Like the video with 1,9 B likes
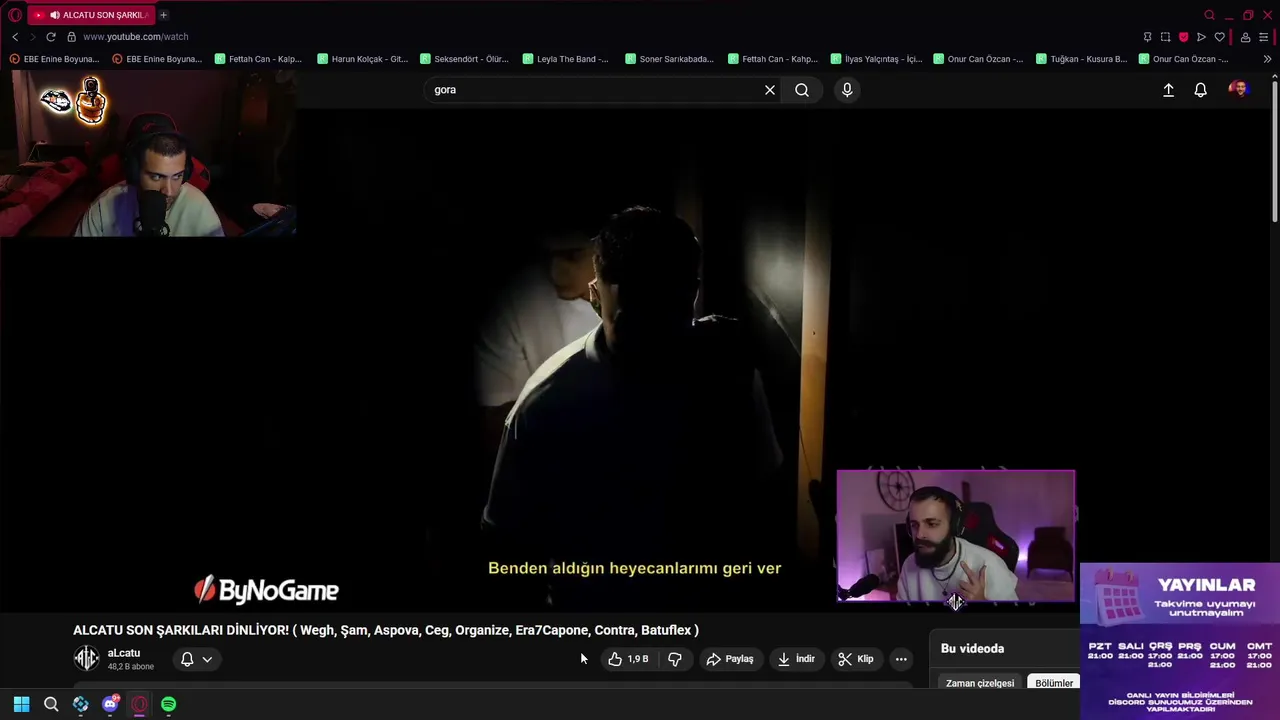 point(628,659)
